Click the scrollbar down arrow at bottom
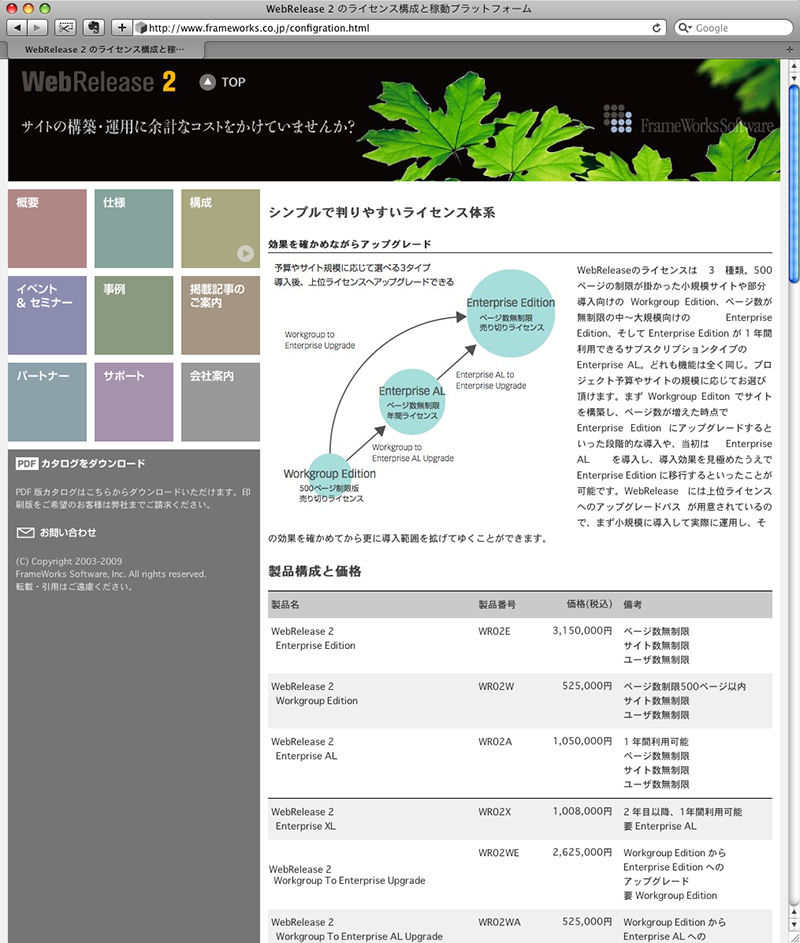This screenshot has width=800, height=943. (794, 926)
